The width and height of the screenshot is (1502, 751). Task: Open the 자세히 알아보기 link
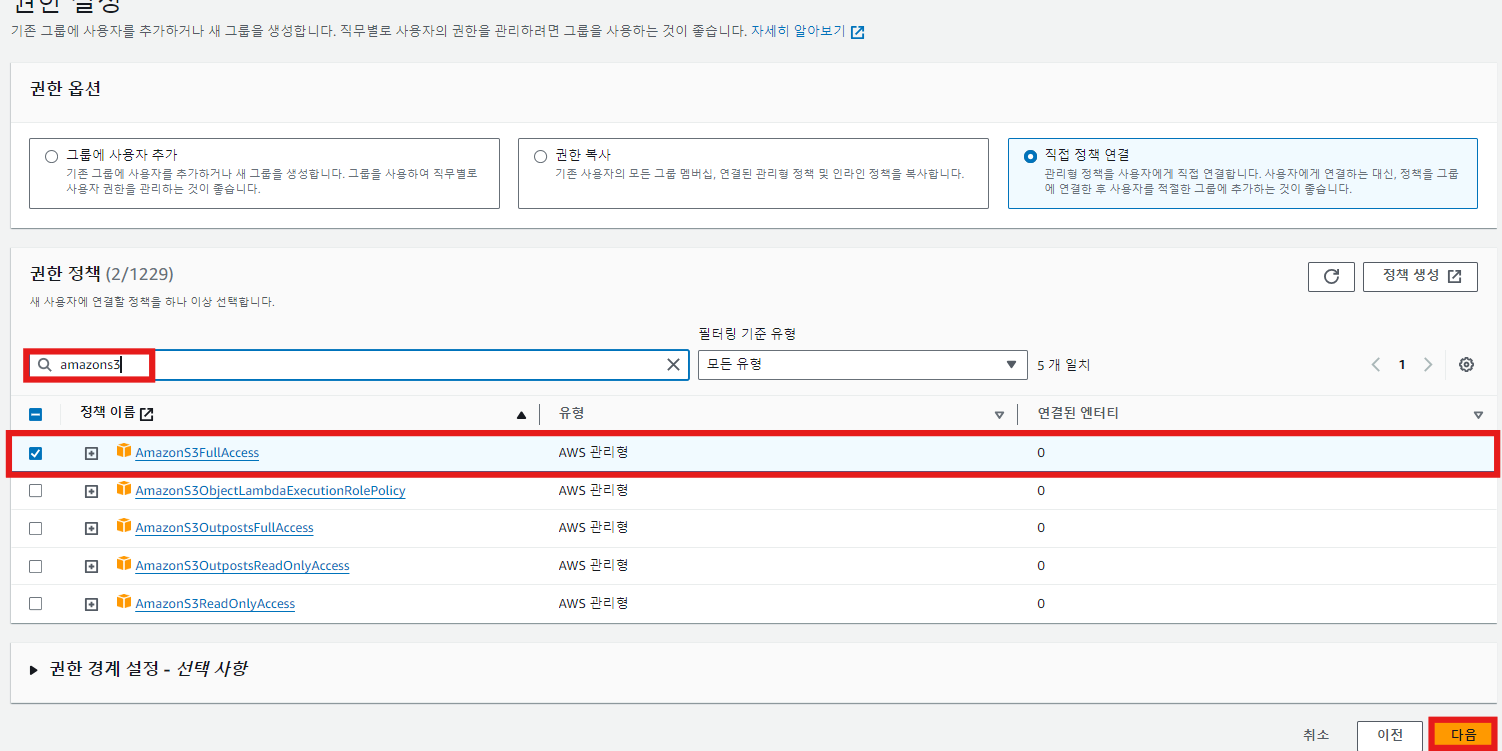click(809, 31)
